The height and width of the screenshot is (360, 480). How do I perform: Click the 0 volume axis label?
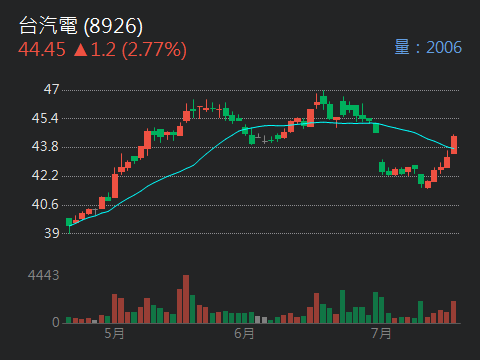click(x=56, y=322)
